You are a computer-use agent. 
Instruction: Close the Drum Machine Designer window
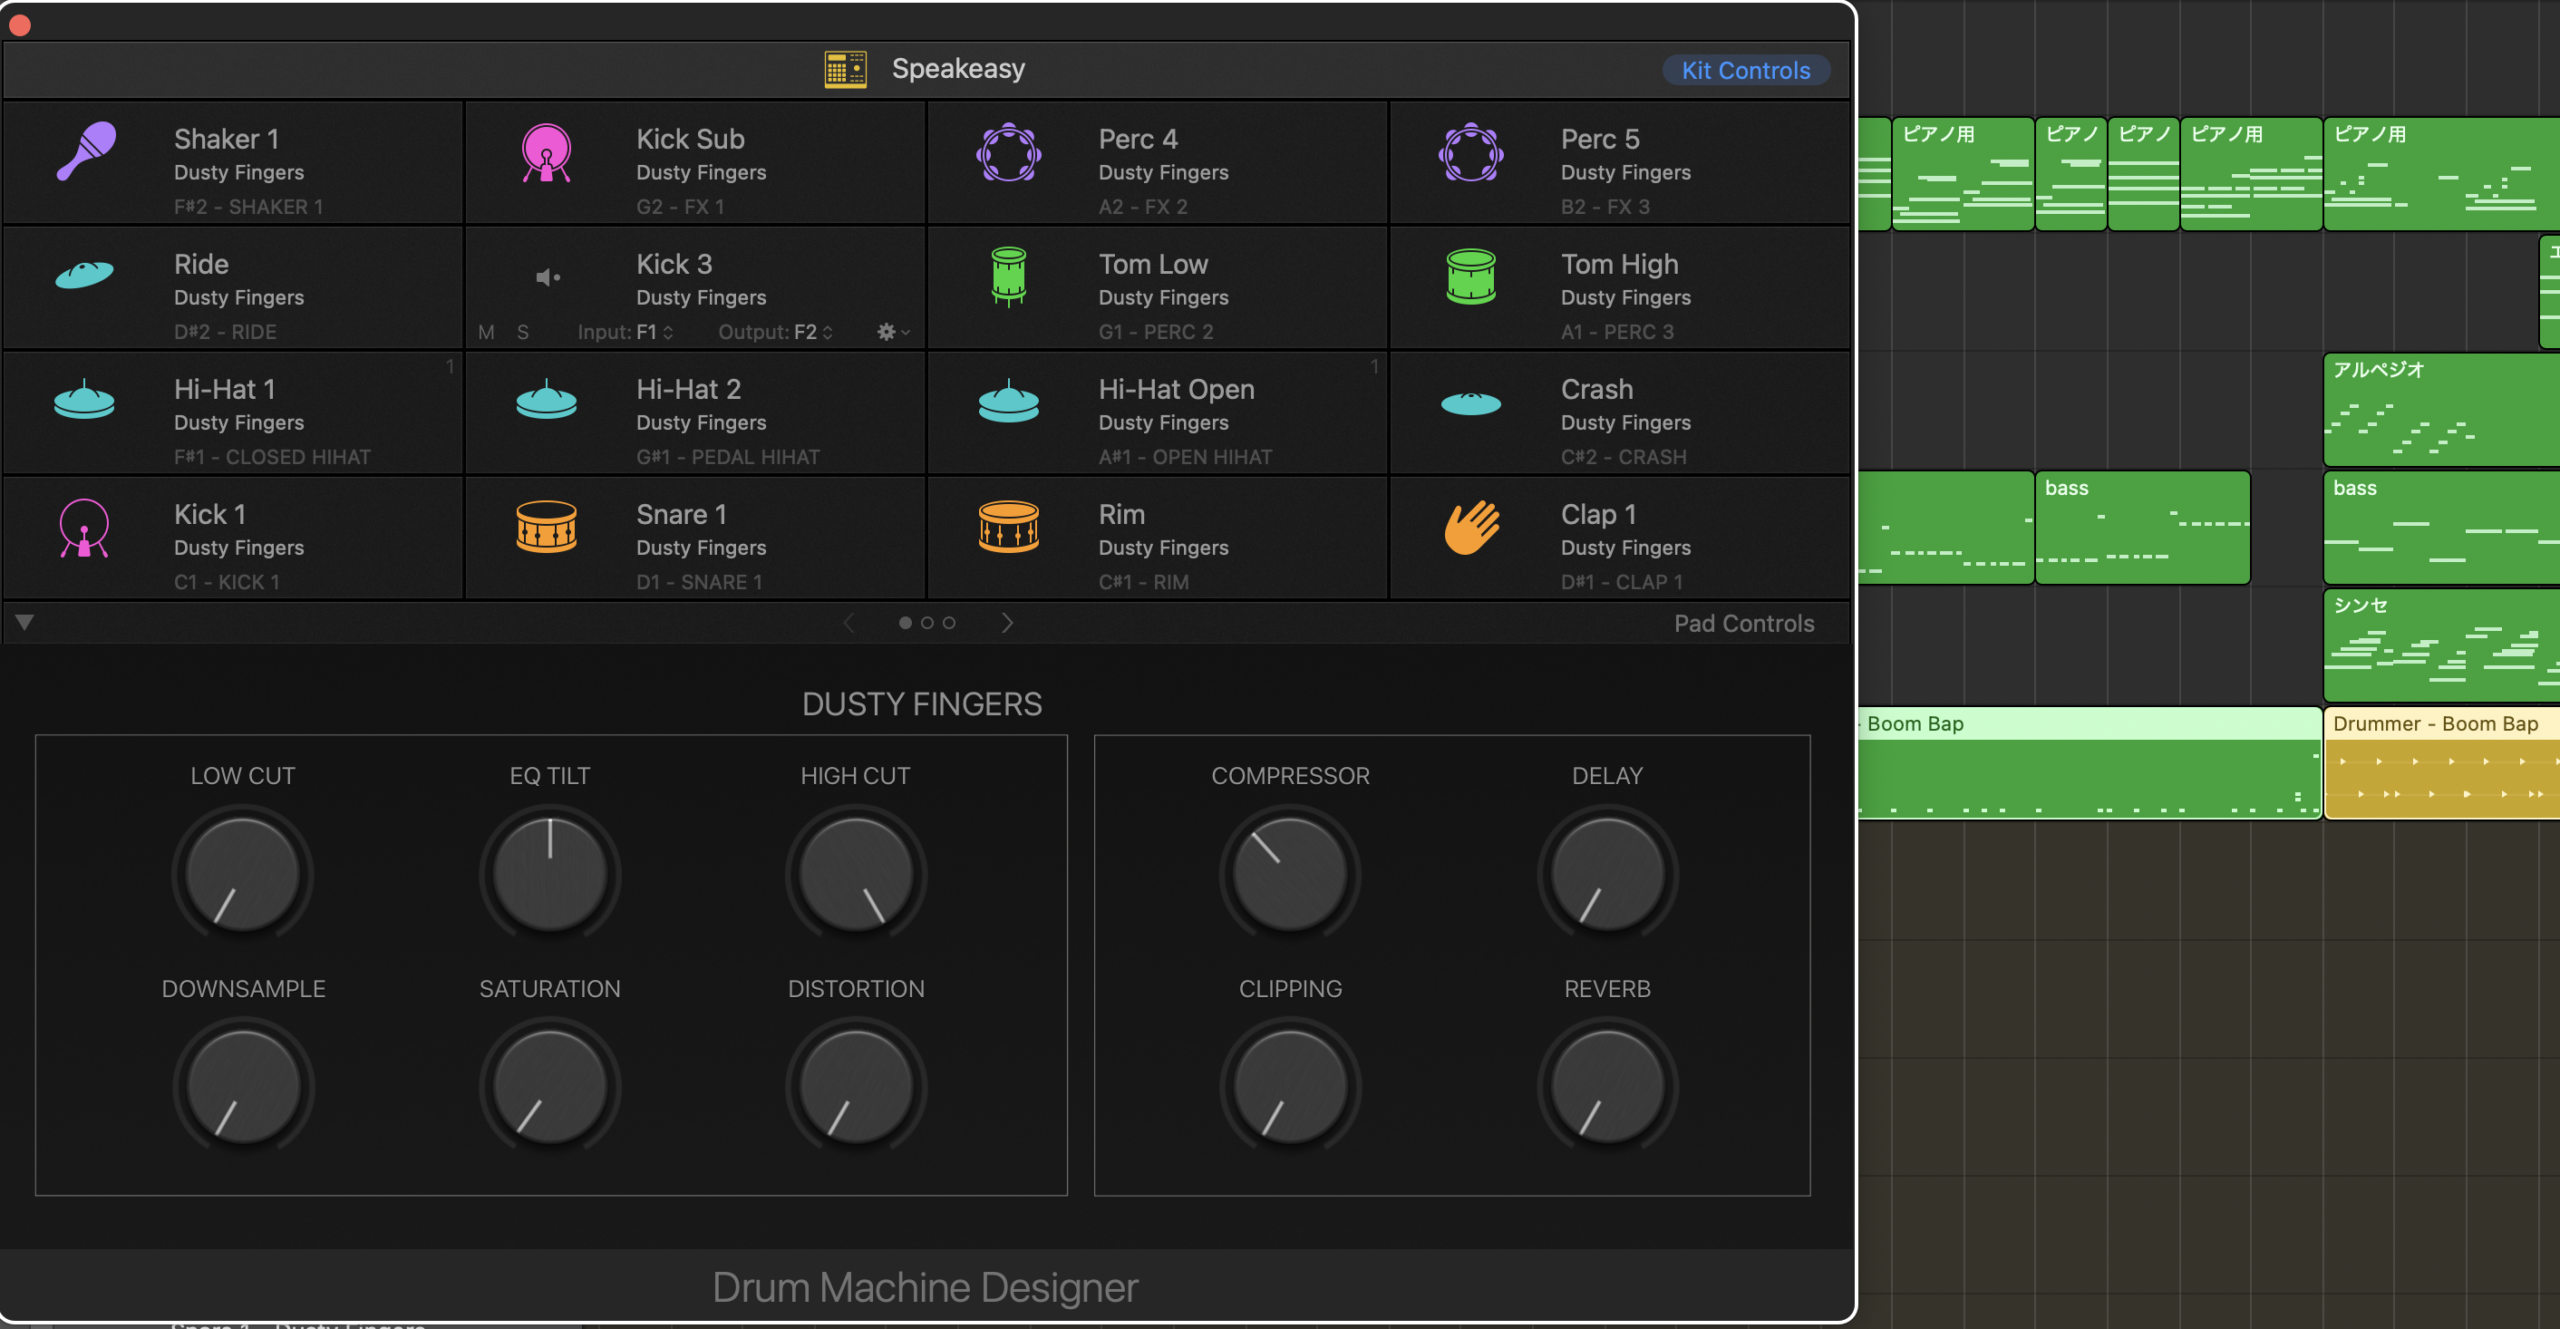pyautogui.click(x=20, y=25)
